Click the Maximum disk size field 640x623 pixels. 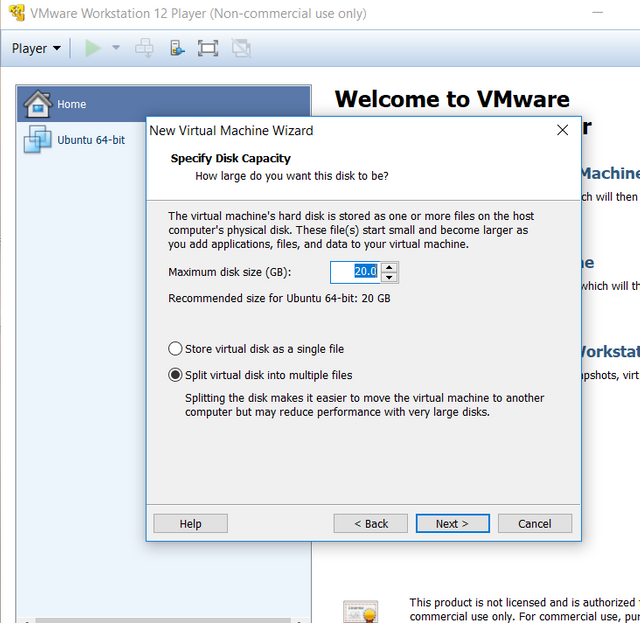(x=355, y=272)
